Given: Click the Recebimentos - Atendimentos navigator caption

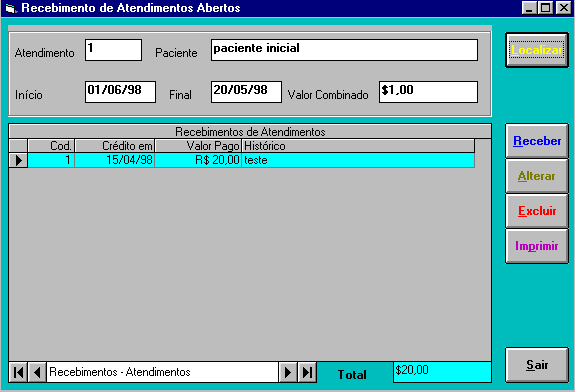Looking at the screenshot, I should tap(162, 373).
